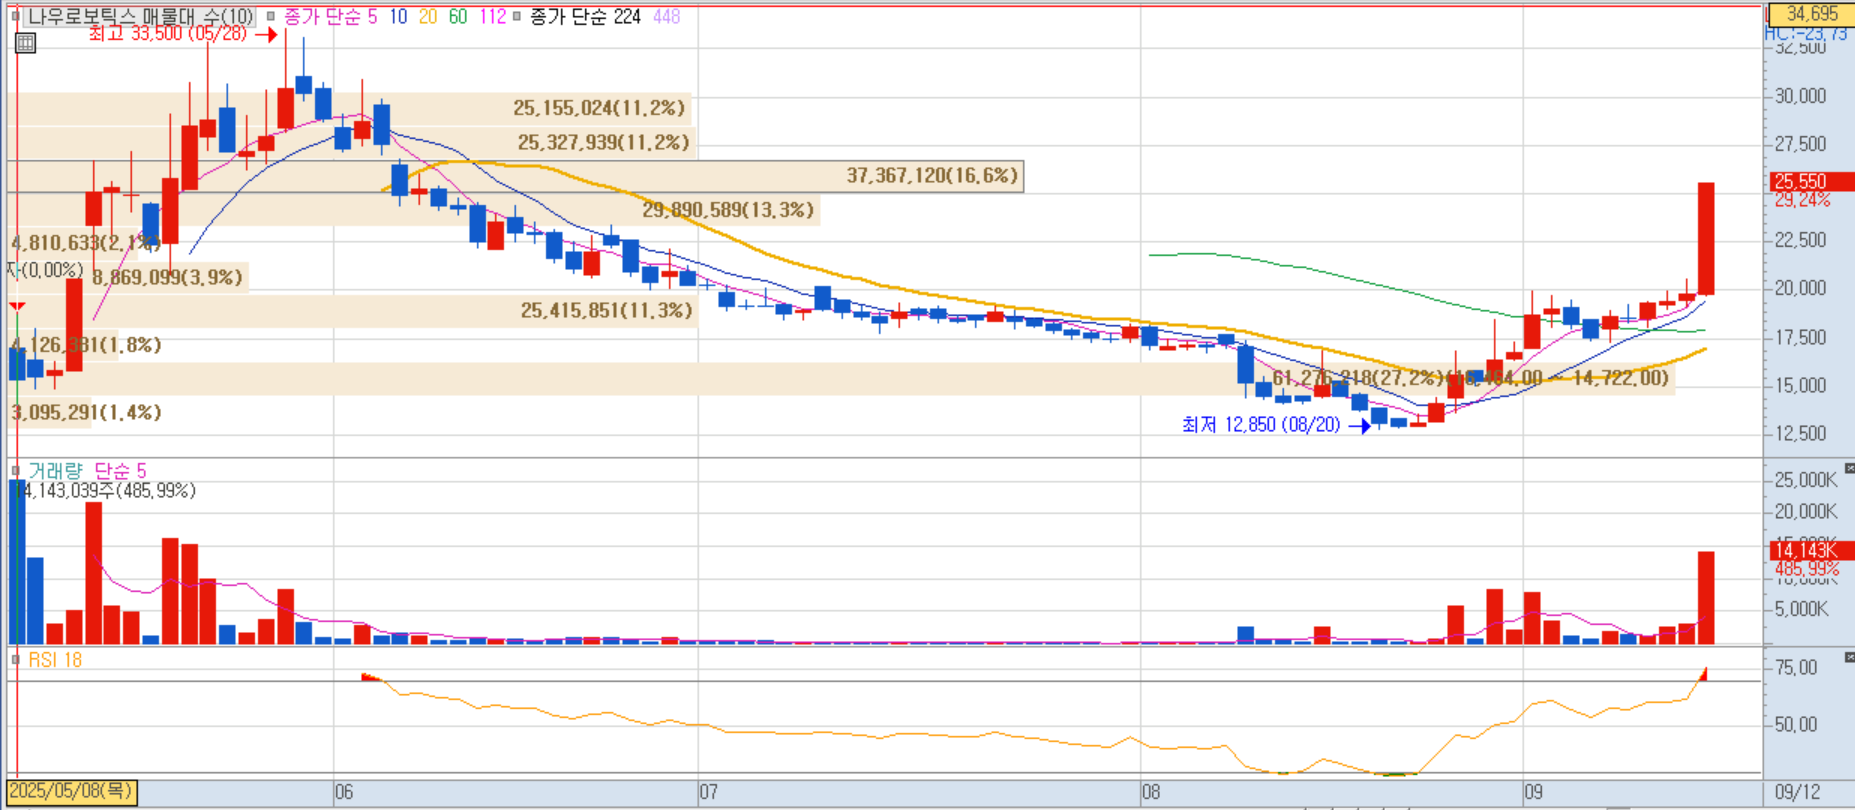Toggle the 거래량 panel handle square
Image resolution: width=1855 pixels, height=810 pixels.
click(16, 470)
